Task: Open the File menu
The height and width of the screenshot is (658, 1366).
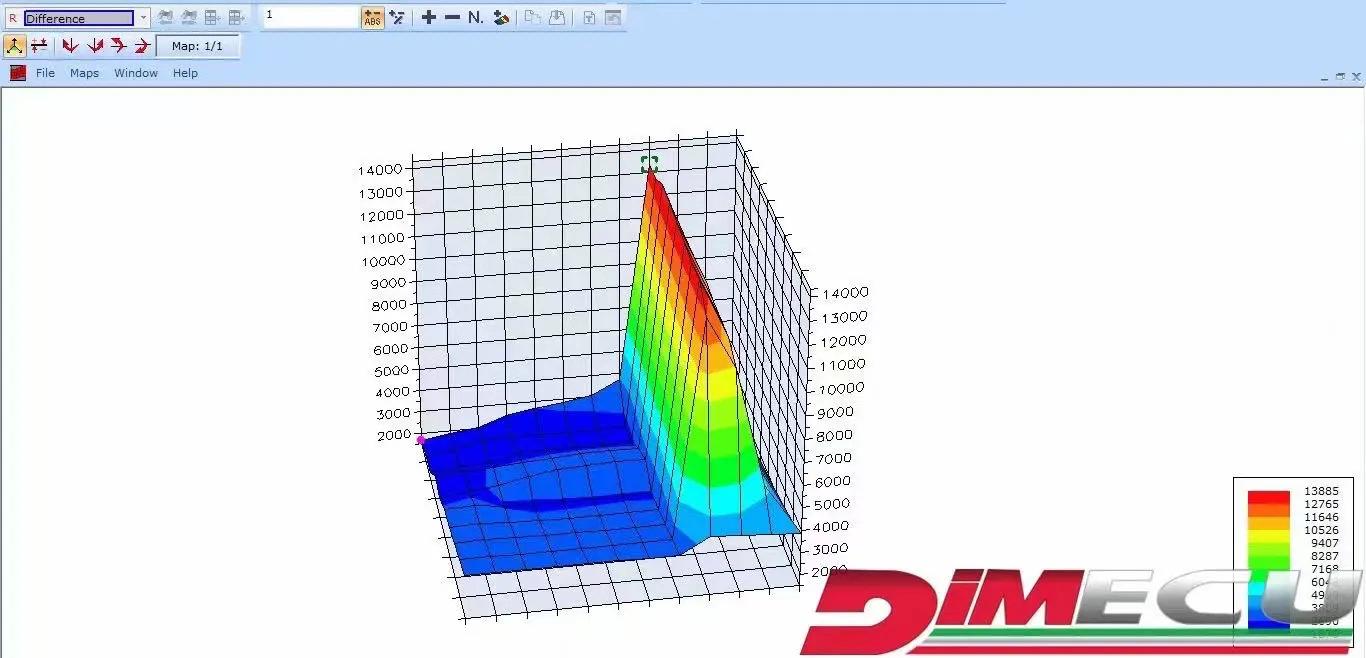Action: (46, 73)
